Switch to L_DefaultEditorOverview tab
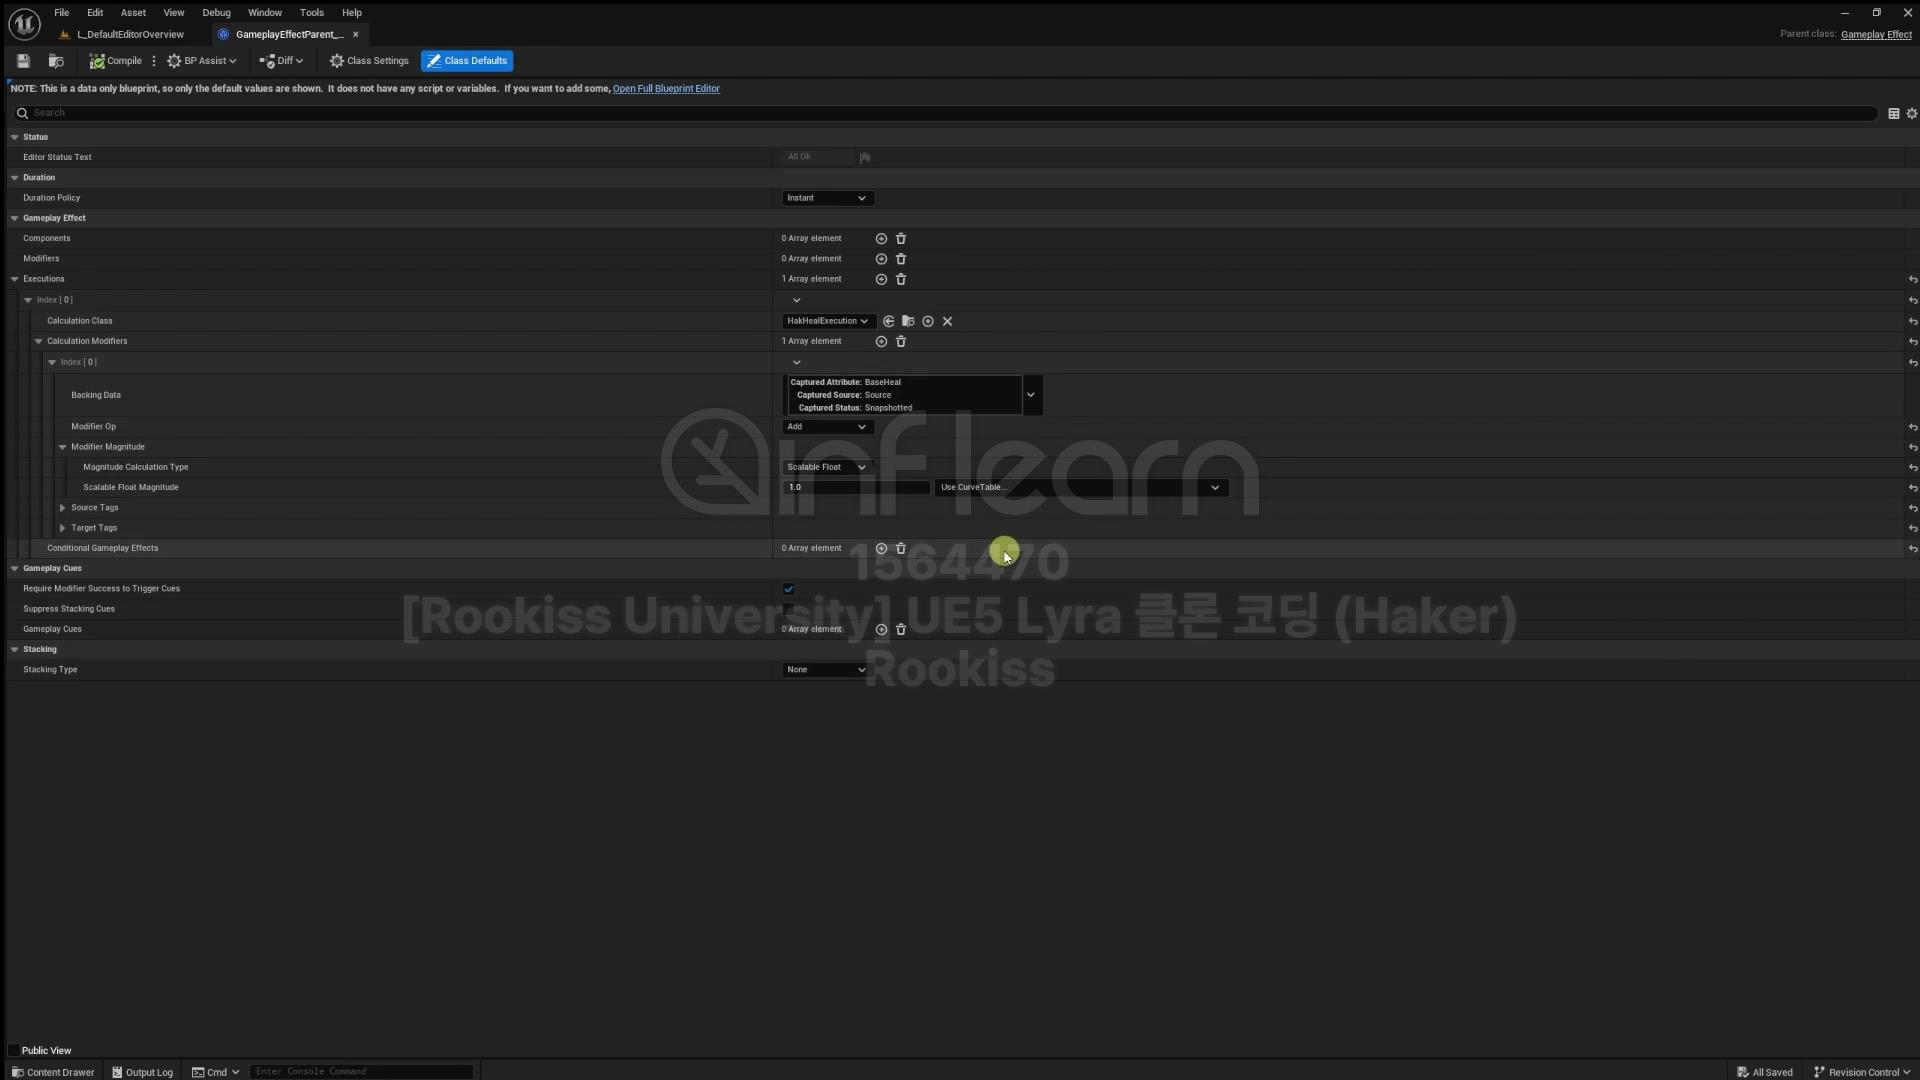This screenshot has width=1920, height=1080. click(x=130, y=34)
